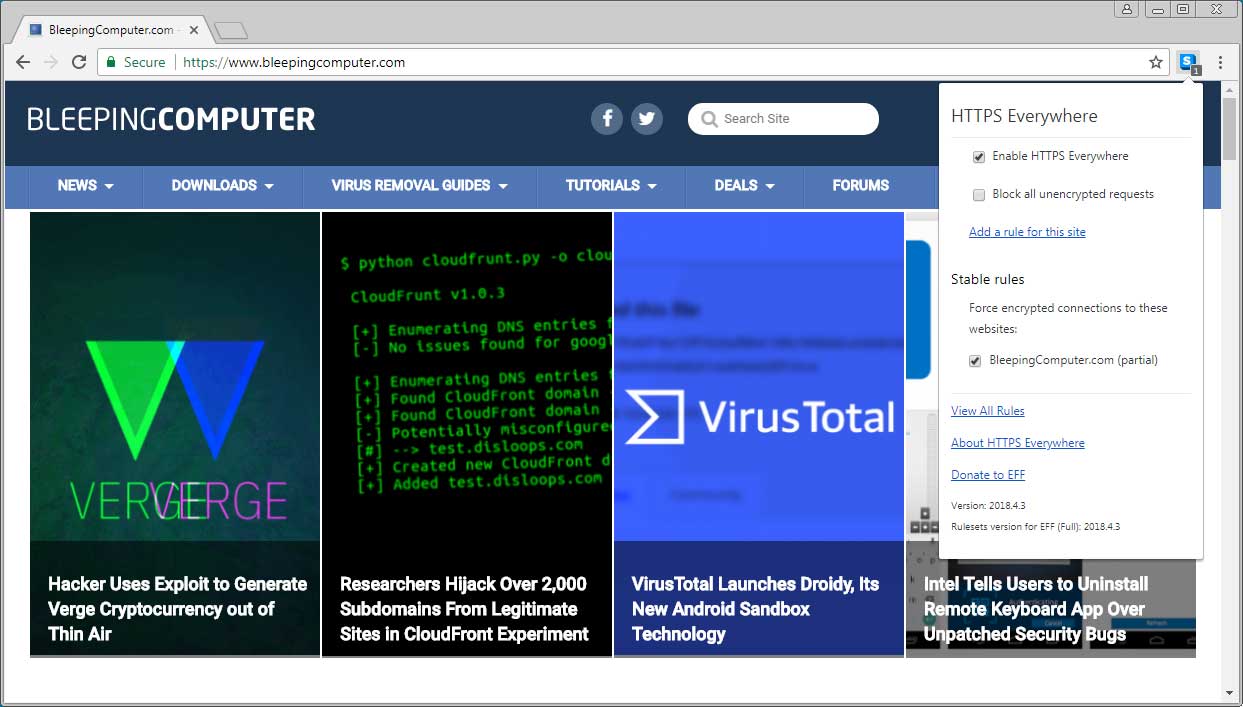Check Block all unencrypted requests
The image size is (1243, 707).
pos(979,195)
